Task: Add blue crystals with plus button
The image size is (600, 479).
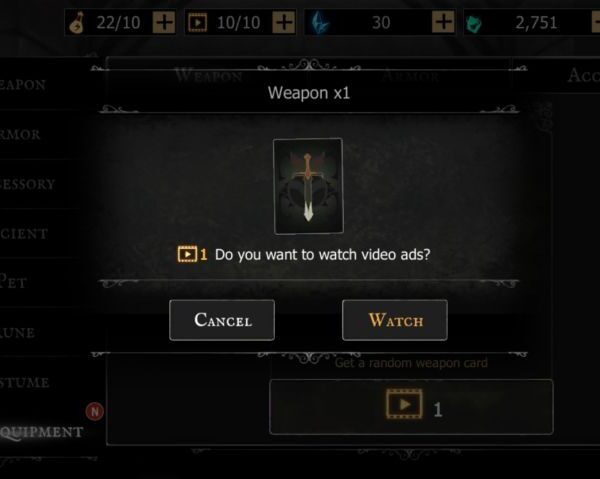Action: click(x=443, y=23)
